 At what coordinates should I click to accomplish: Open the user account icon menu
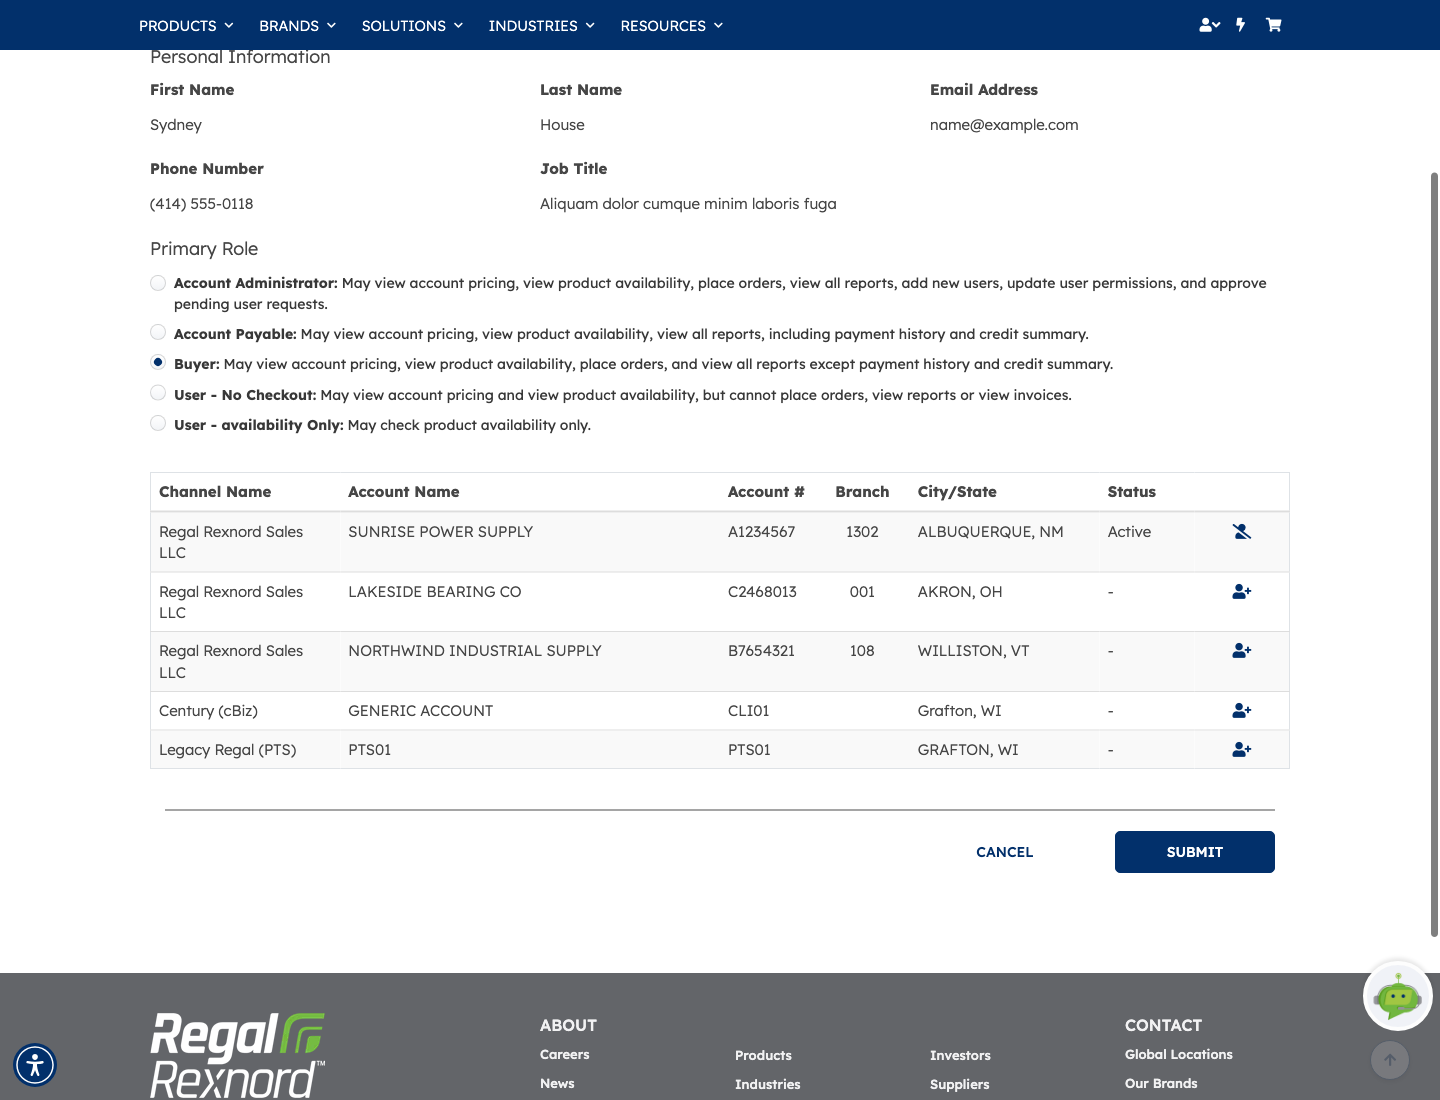point(1209,25)
